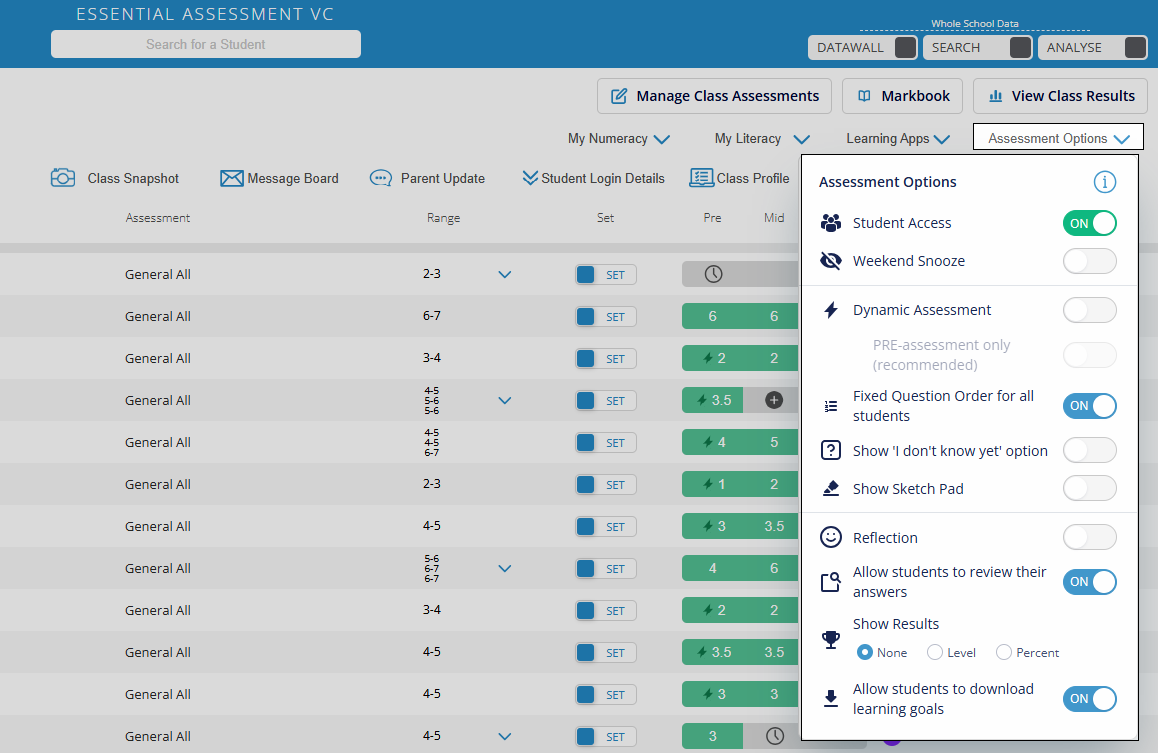This screenshot has width=1158, height=753.
Task: Click the clock icon in the last General All row
Action: [x=775, y=736]
